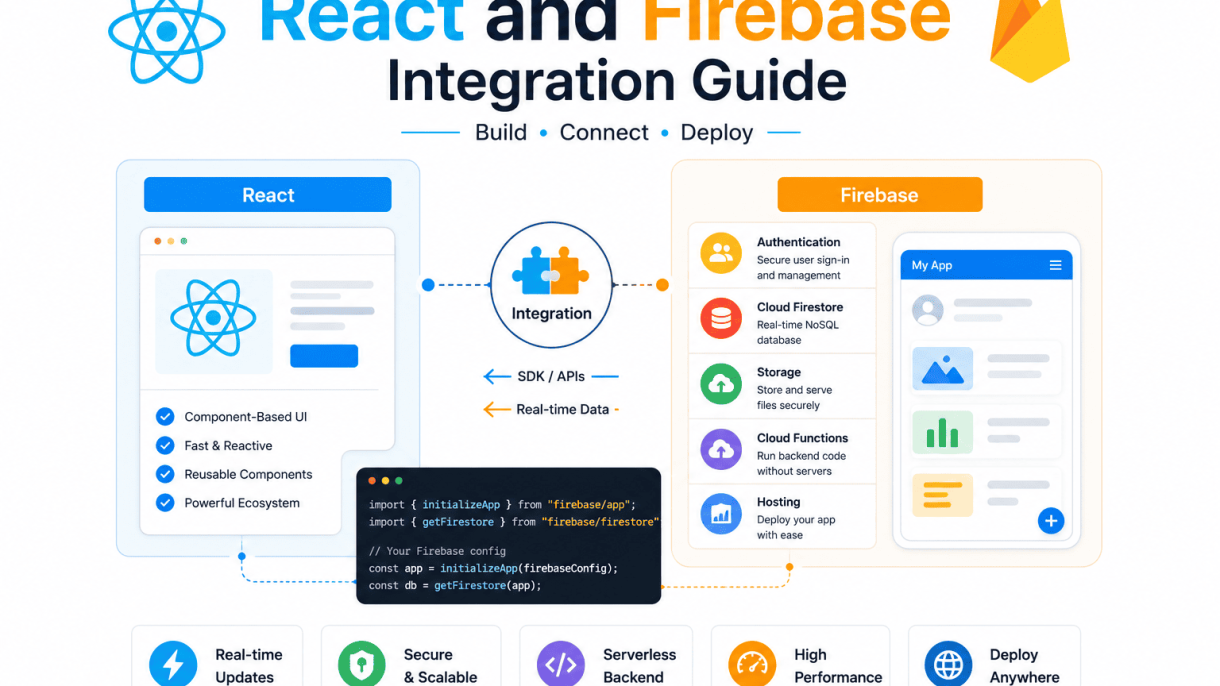Click the Cloud Firestore database icon
This screenshot has width=1220, height=686.
[721, 319]
